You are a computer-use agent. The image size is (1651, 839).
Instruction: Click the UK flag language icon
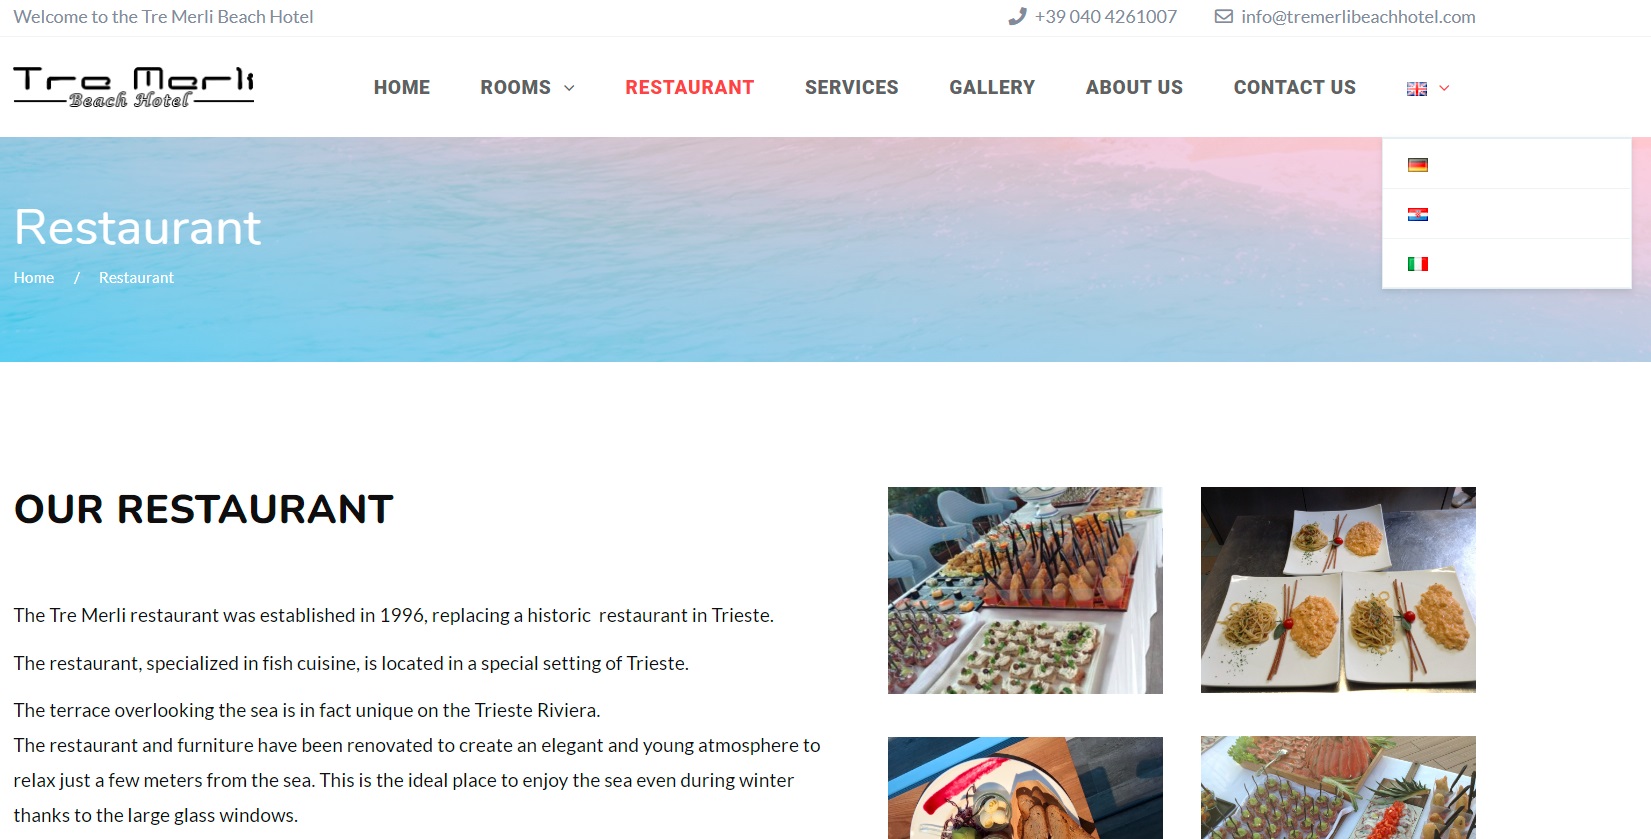point(1417,89)
